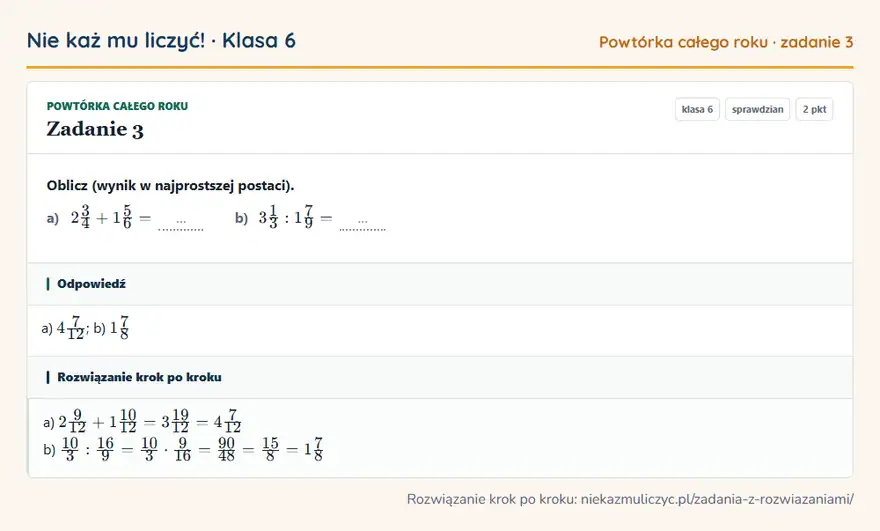Click the 'sprawdzian' tag
This screenshot has height=531, width=880.
point(757,109)
